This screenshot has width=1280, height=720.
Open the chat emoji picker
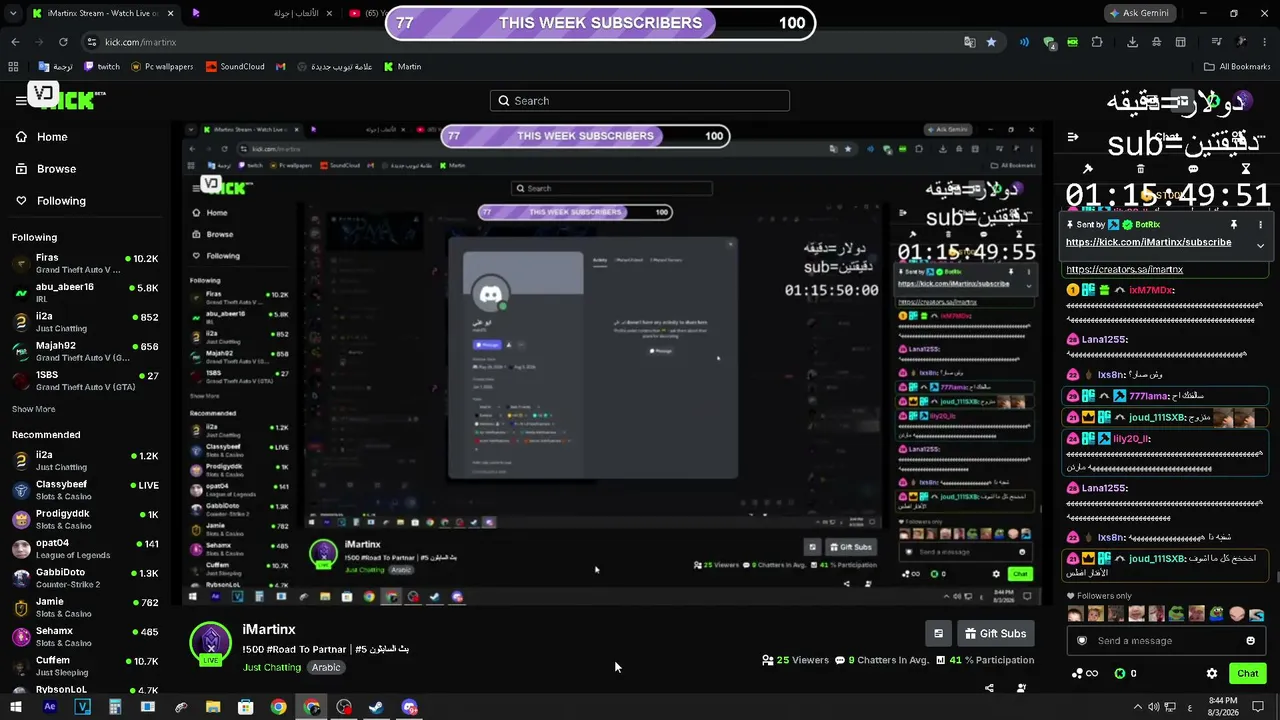(x=1250, y=641)
